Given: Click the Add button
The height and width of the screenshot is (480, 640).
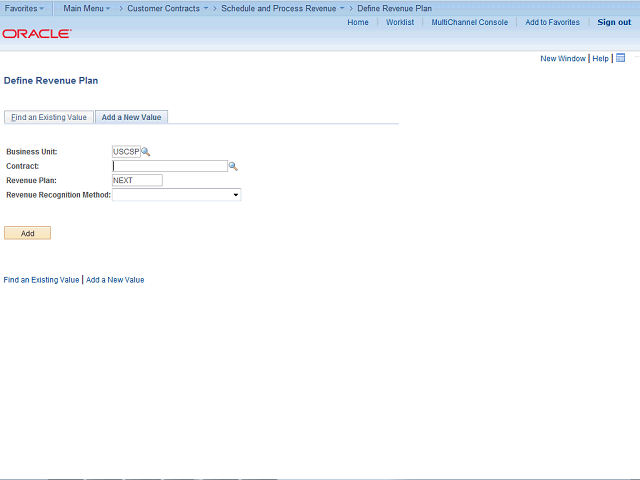Looking at the screenshot, I should pos(27,233).
